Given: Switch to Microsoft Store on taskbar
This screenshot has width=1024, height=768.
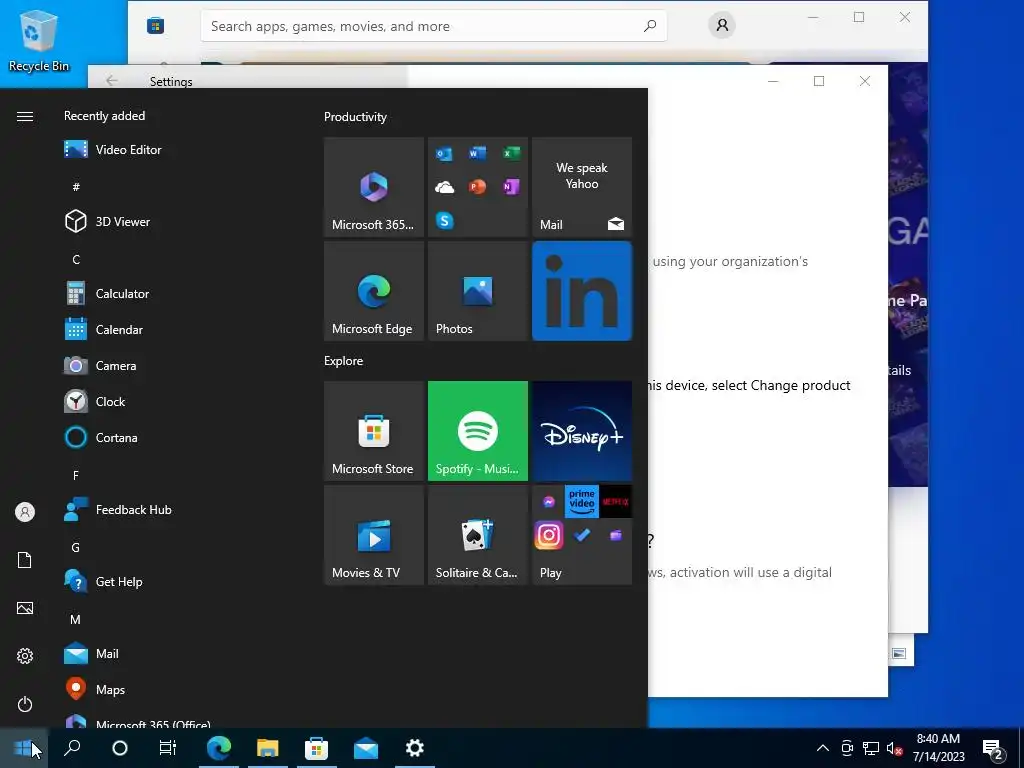Looking at the screenshot, I should [316, 748].
